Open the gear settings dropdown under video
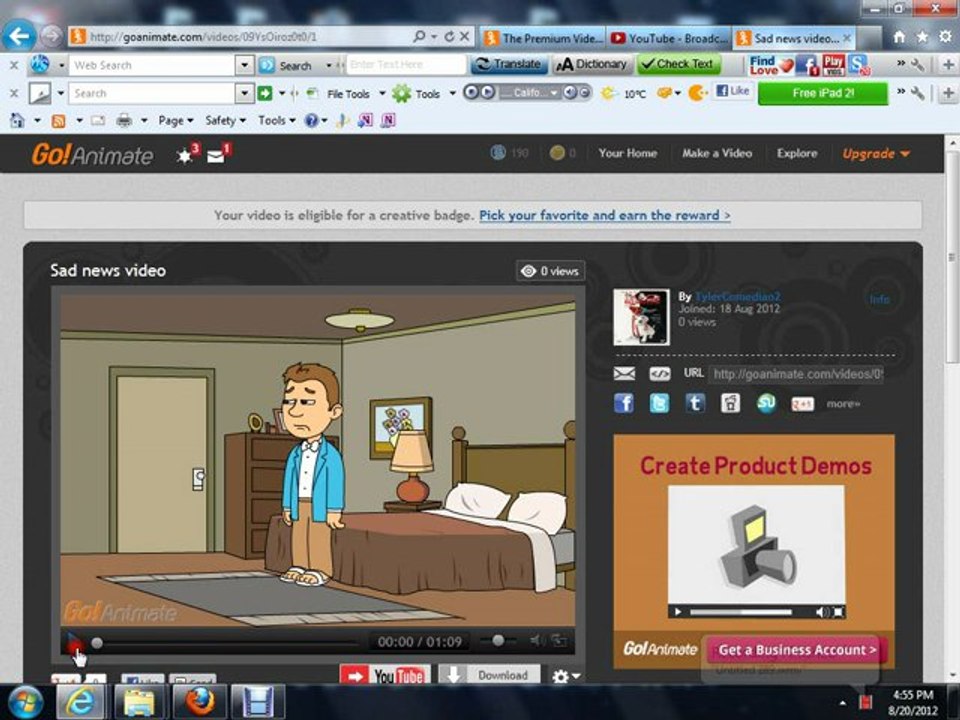The image size is (960, 720). [x=566, y=676]
